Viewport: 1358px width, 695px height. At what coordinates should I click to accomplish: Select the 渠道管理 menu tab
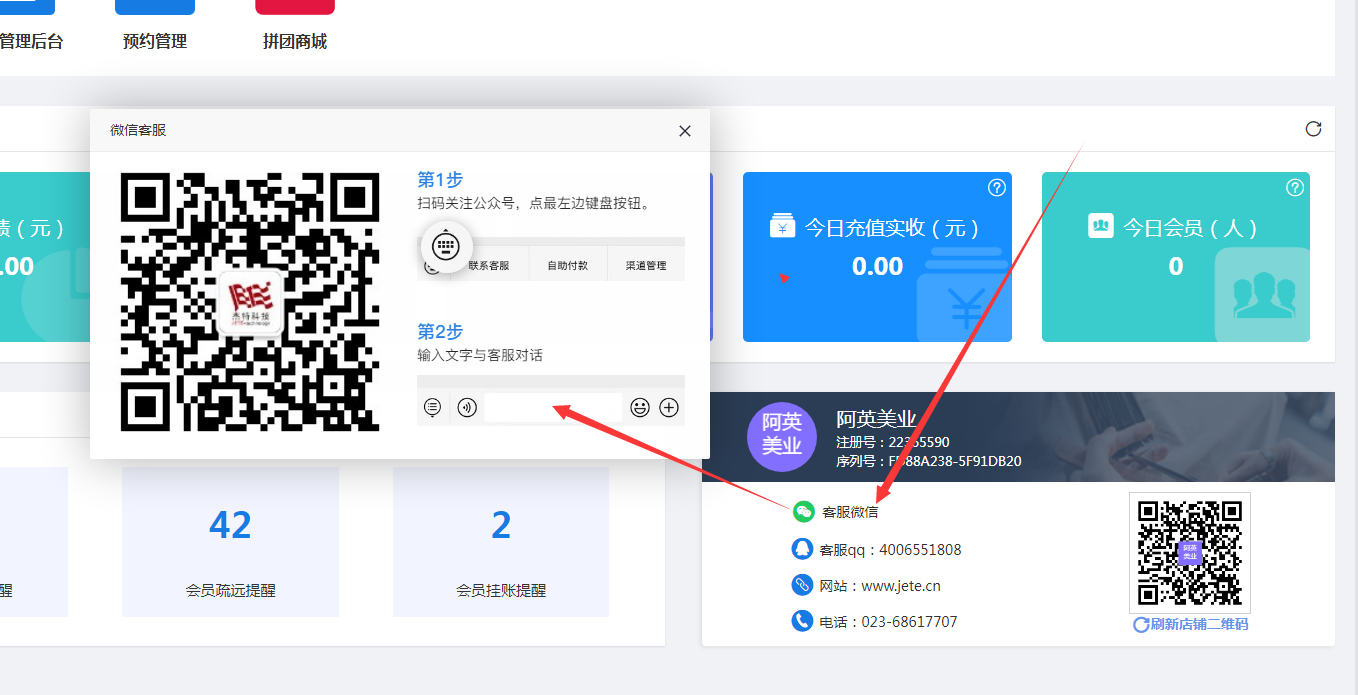(646, 266)
